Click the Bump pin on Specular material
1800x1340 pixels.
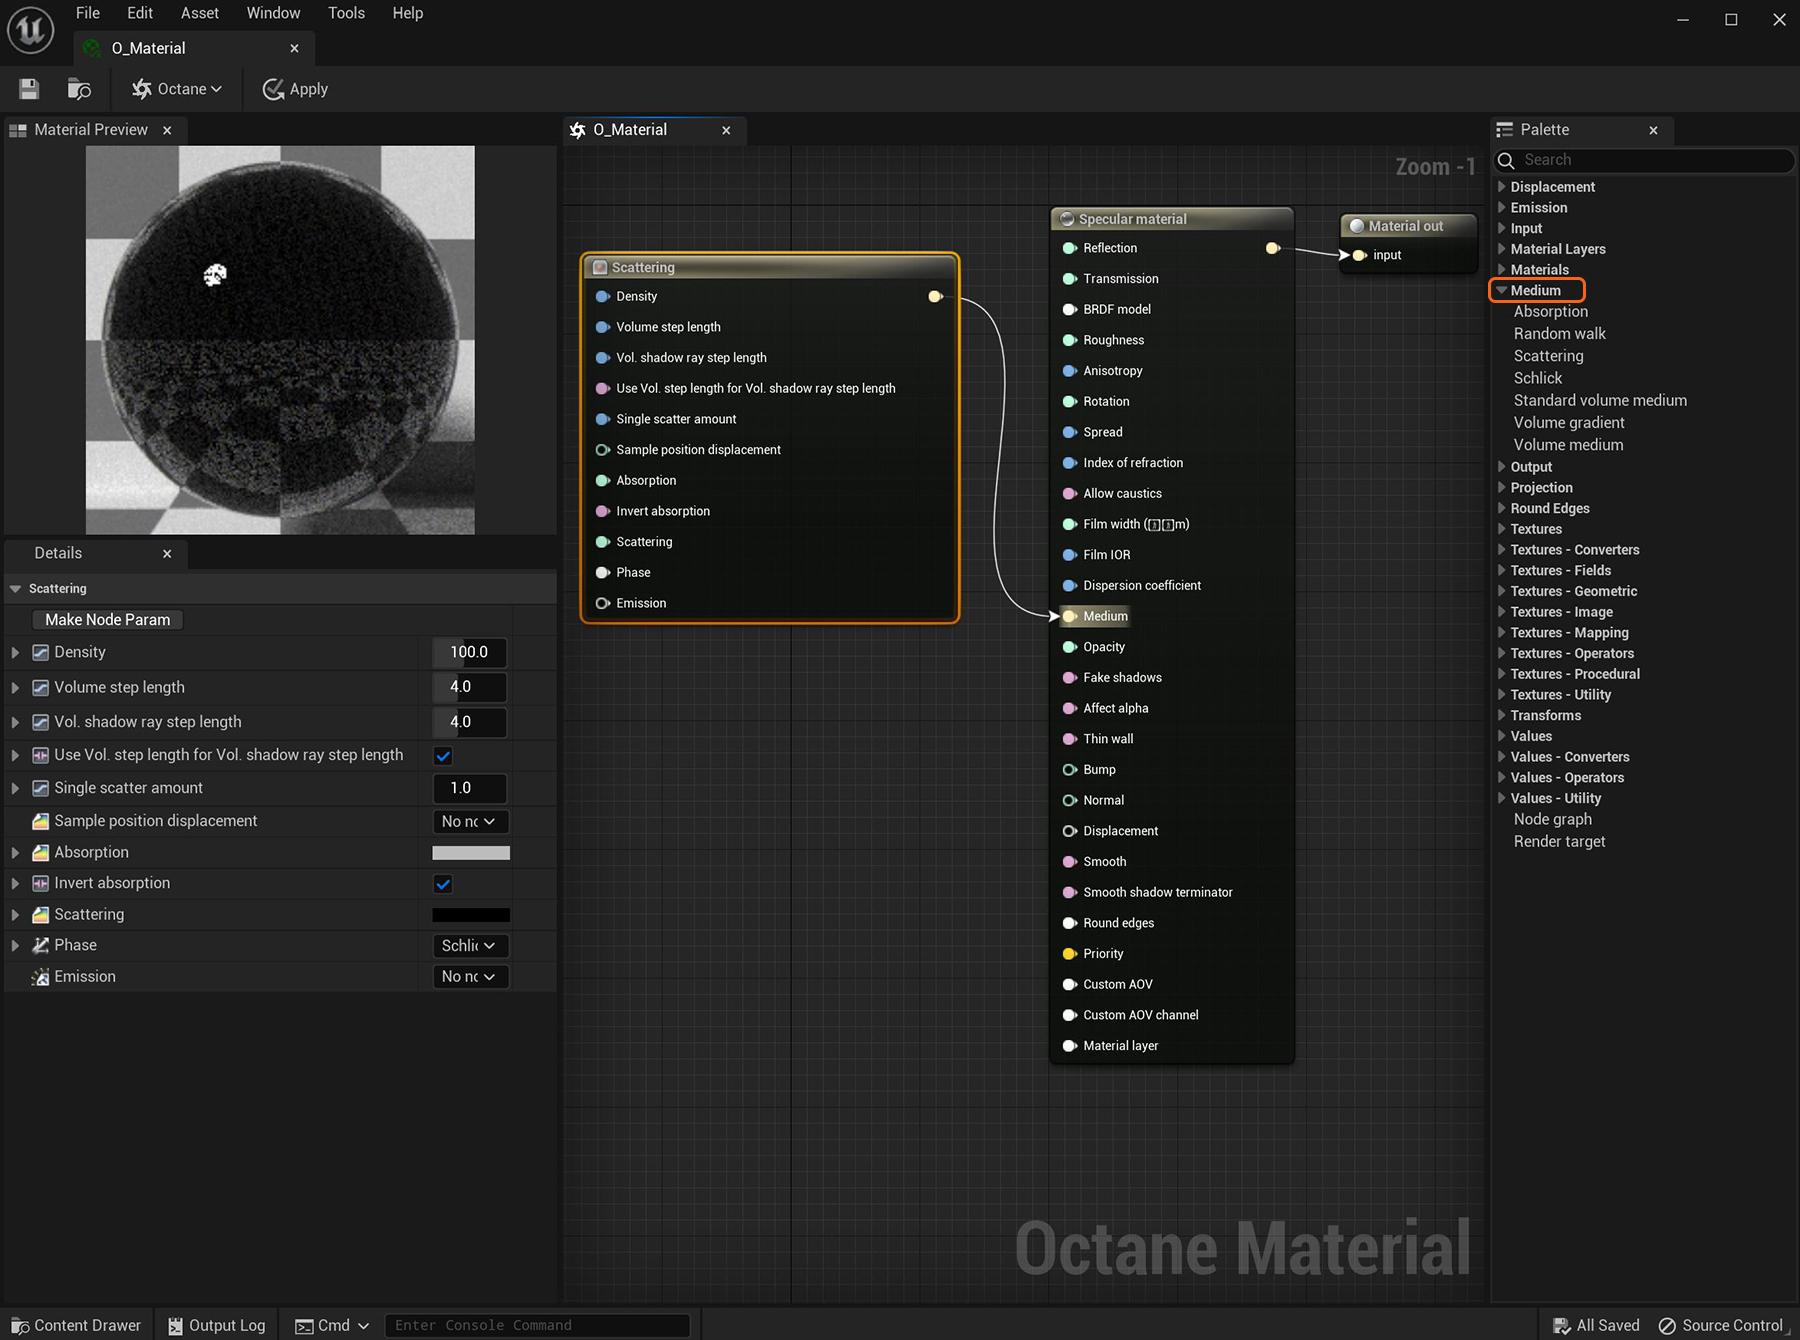click(x=1070, y=769)
